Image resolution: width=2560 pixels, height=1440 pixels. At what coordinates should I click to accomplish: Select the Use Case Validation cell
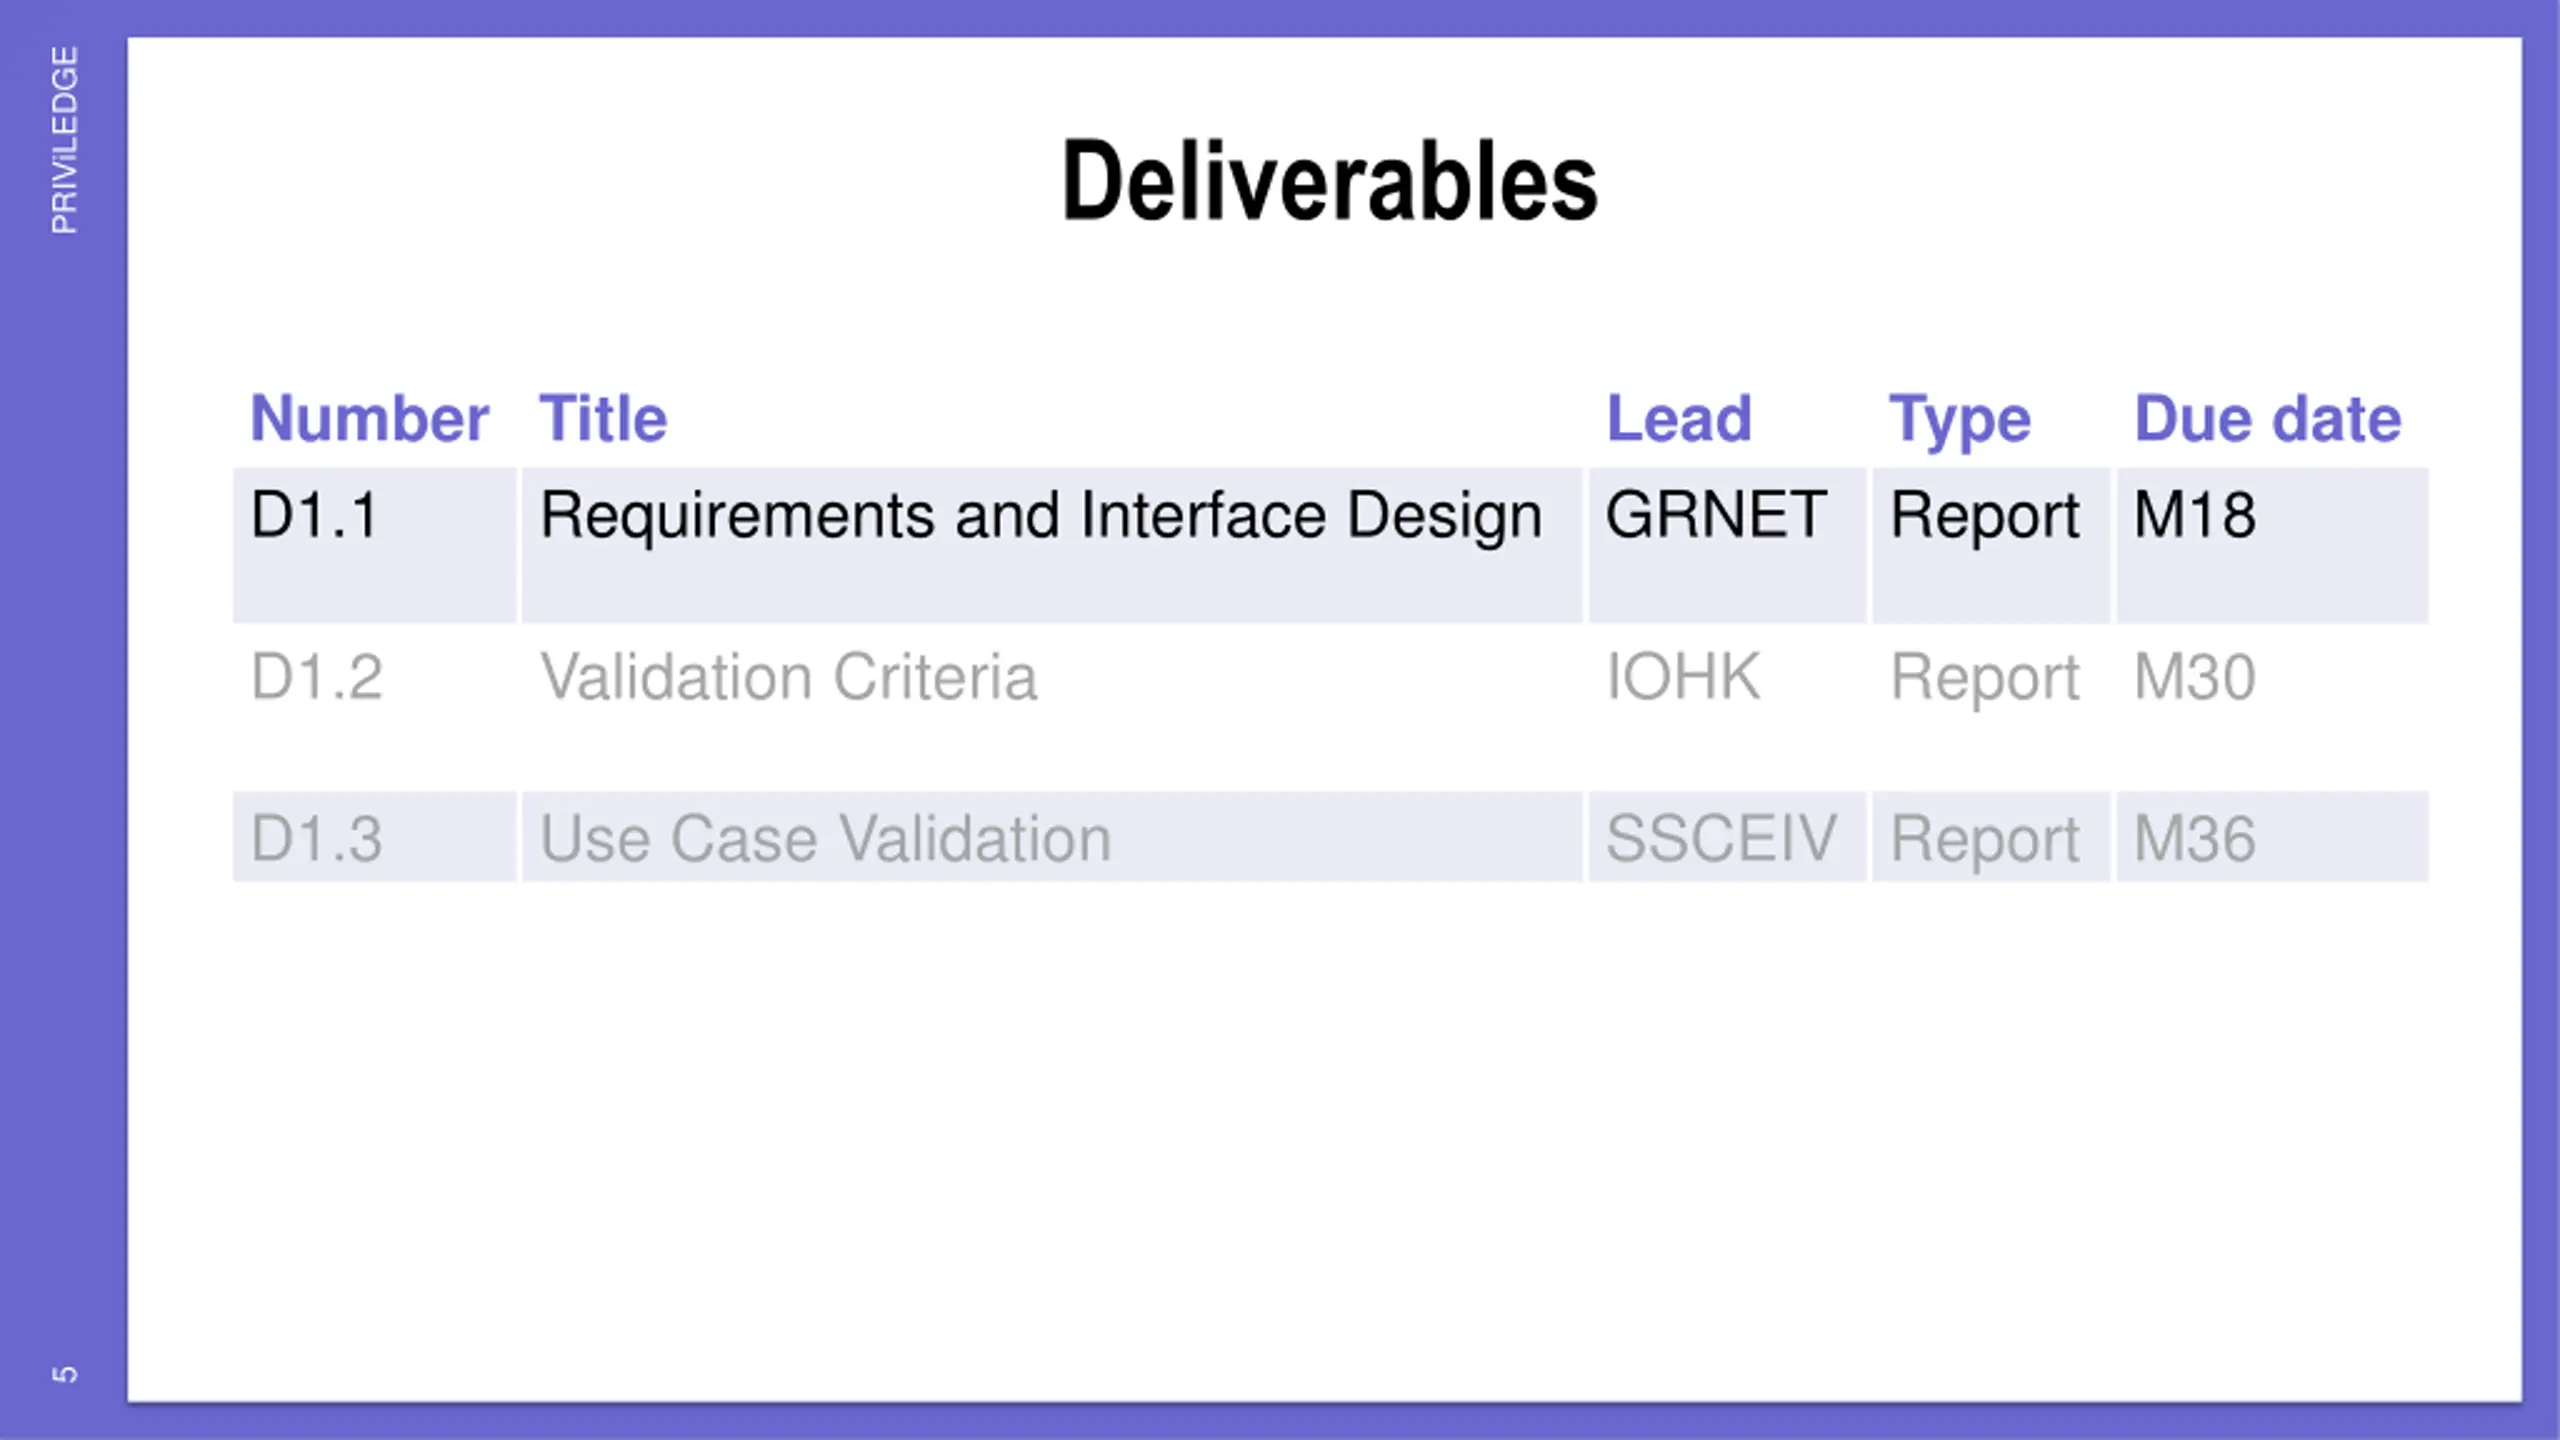tap(825, 838)
